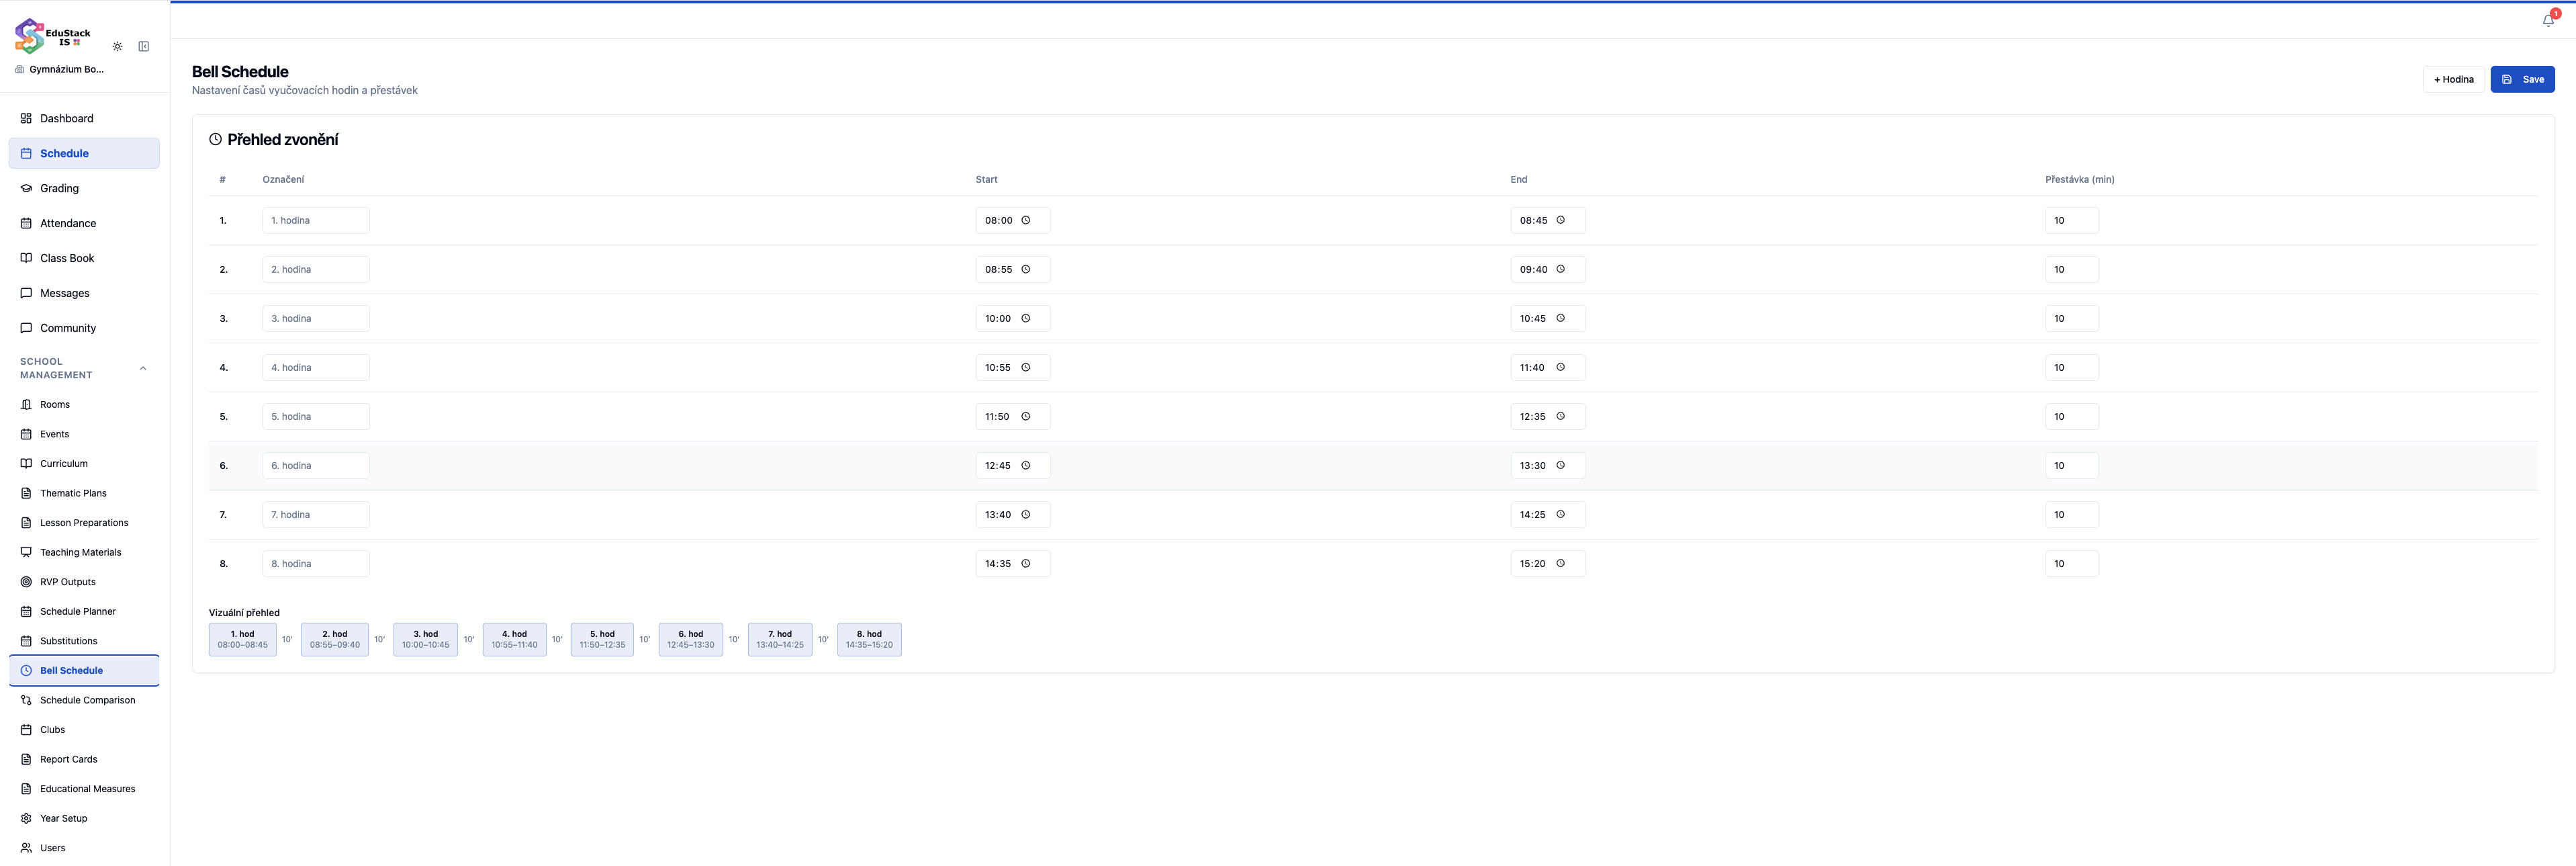Open Teaching Materials
The height and width of the screenshot is (866, 2576).
84,552
